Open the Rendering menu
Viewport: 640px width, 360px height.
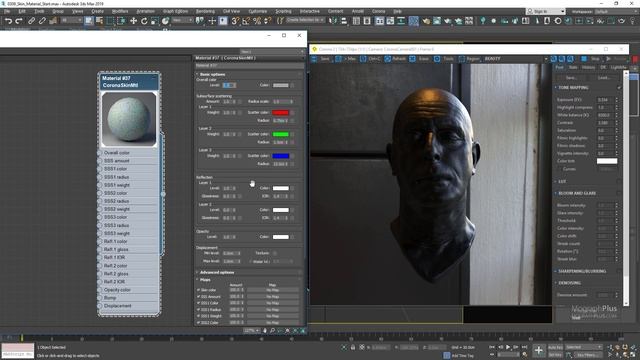(x=205, y=11)
